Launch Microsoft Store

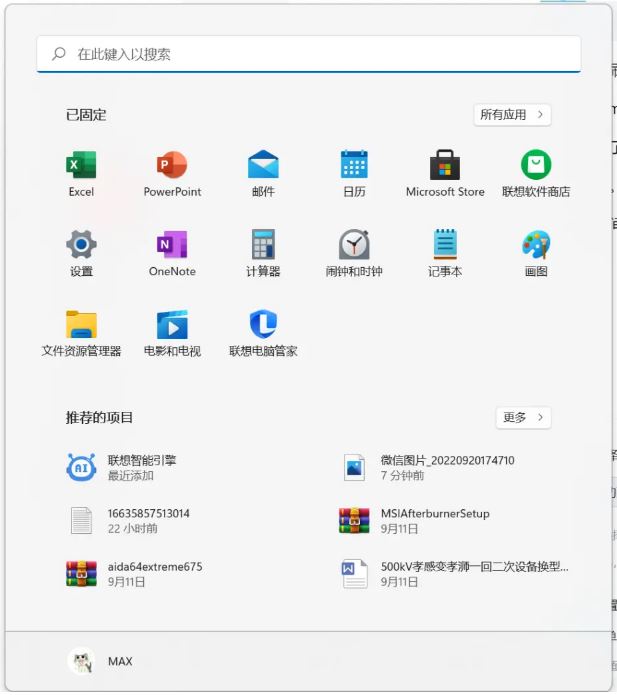tap(445, 174)
